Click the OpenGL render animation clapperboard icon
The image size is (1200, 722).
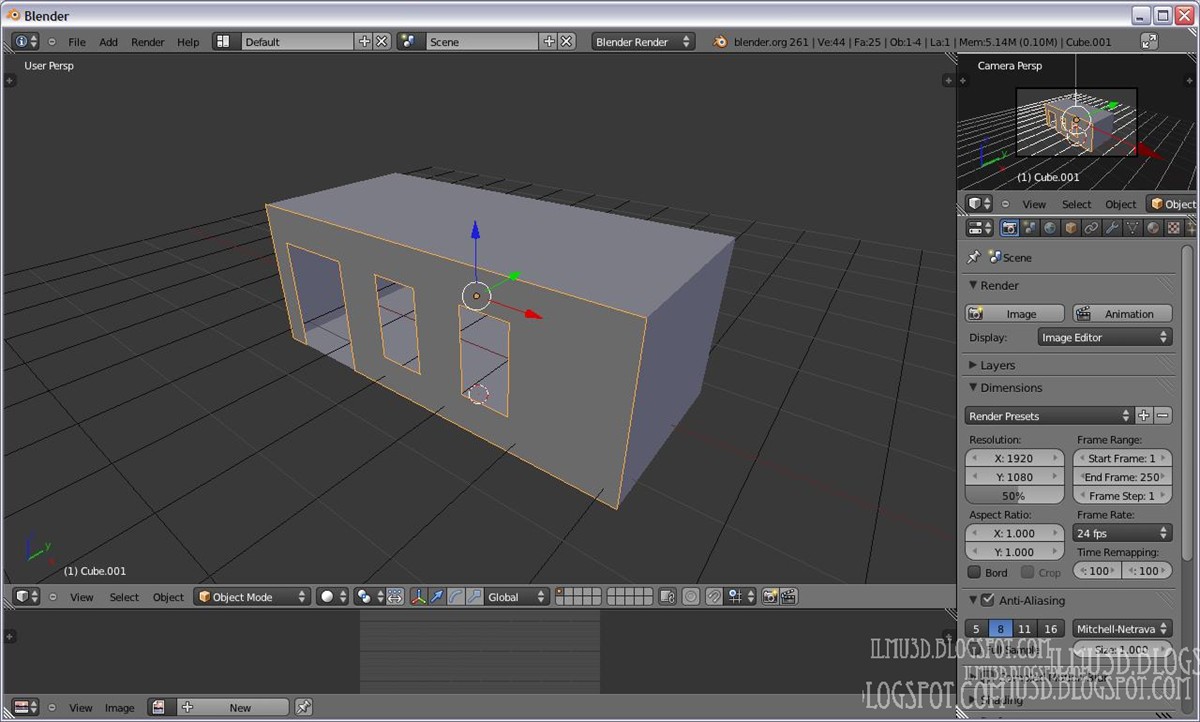[x=789, y=597]
